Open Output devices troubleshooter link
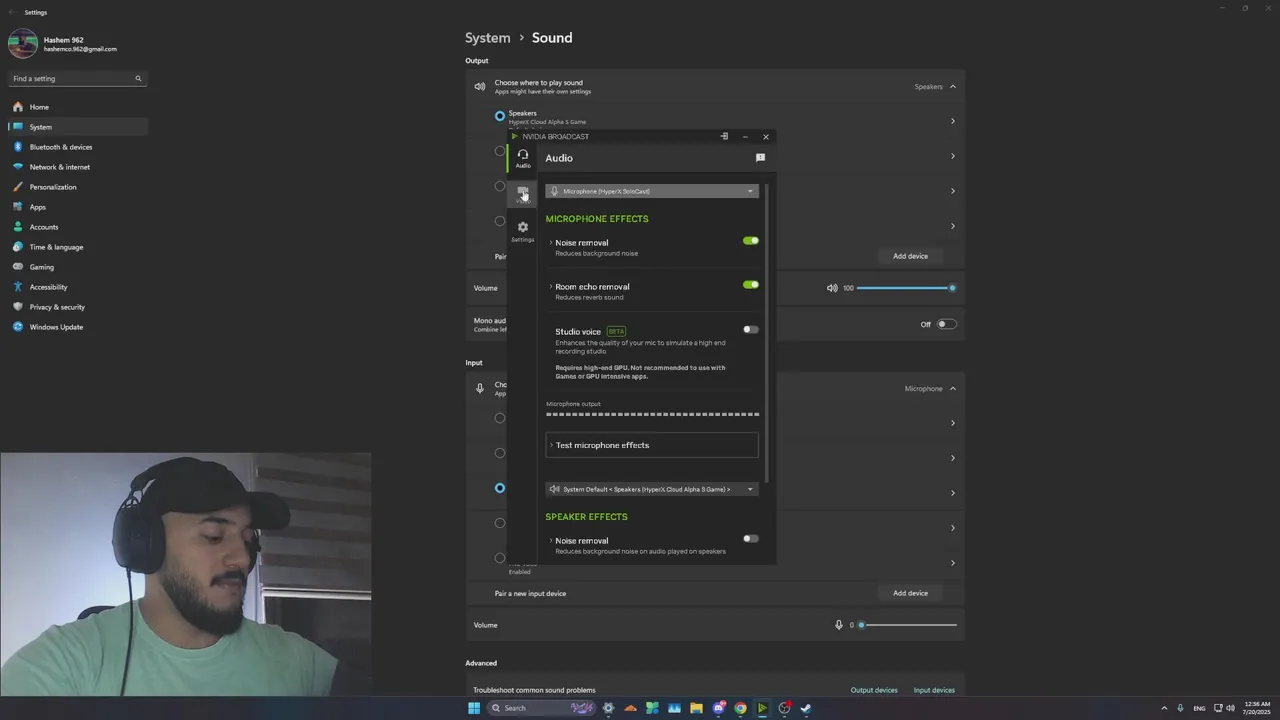This screenshot has height=720, width=1280. pyautogui.click(x=874, y=690)
